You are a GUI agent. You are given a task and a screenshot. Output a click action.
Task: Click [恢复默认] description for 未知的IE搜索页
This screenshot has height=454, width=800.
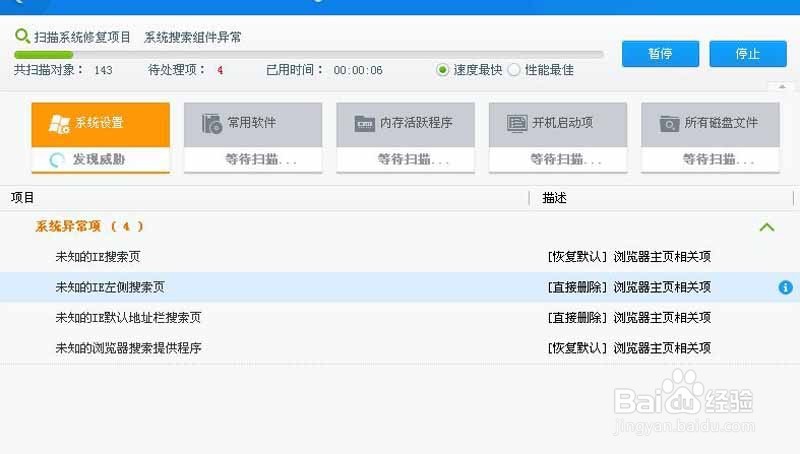pos(629,257)
